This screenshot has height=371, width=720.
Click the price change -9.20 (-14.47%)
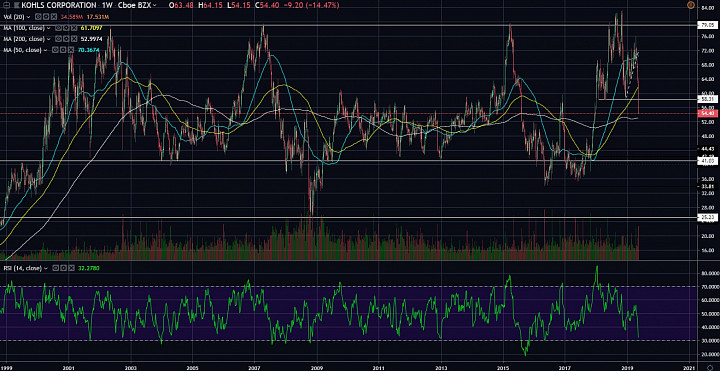click(312, 5)
